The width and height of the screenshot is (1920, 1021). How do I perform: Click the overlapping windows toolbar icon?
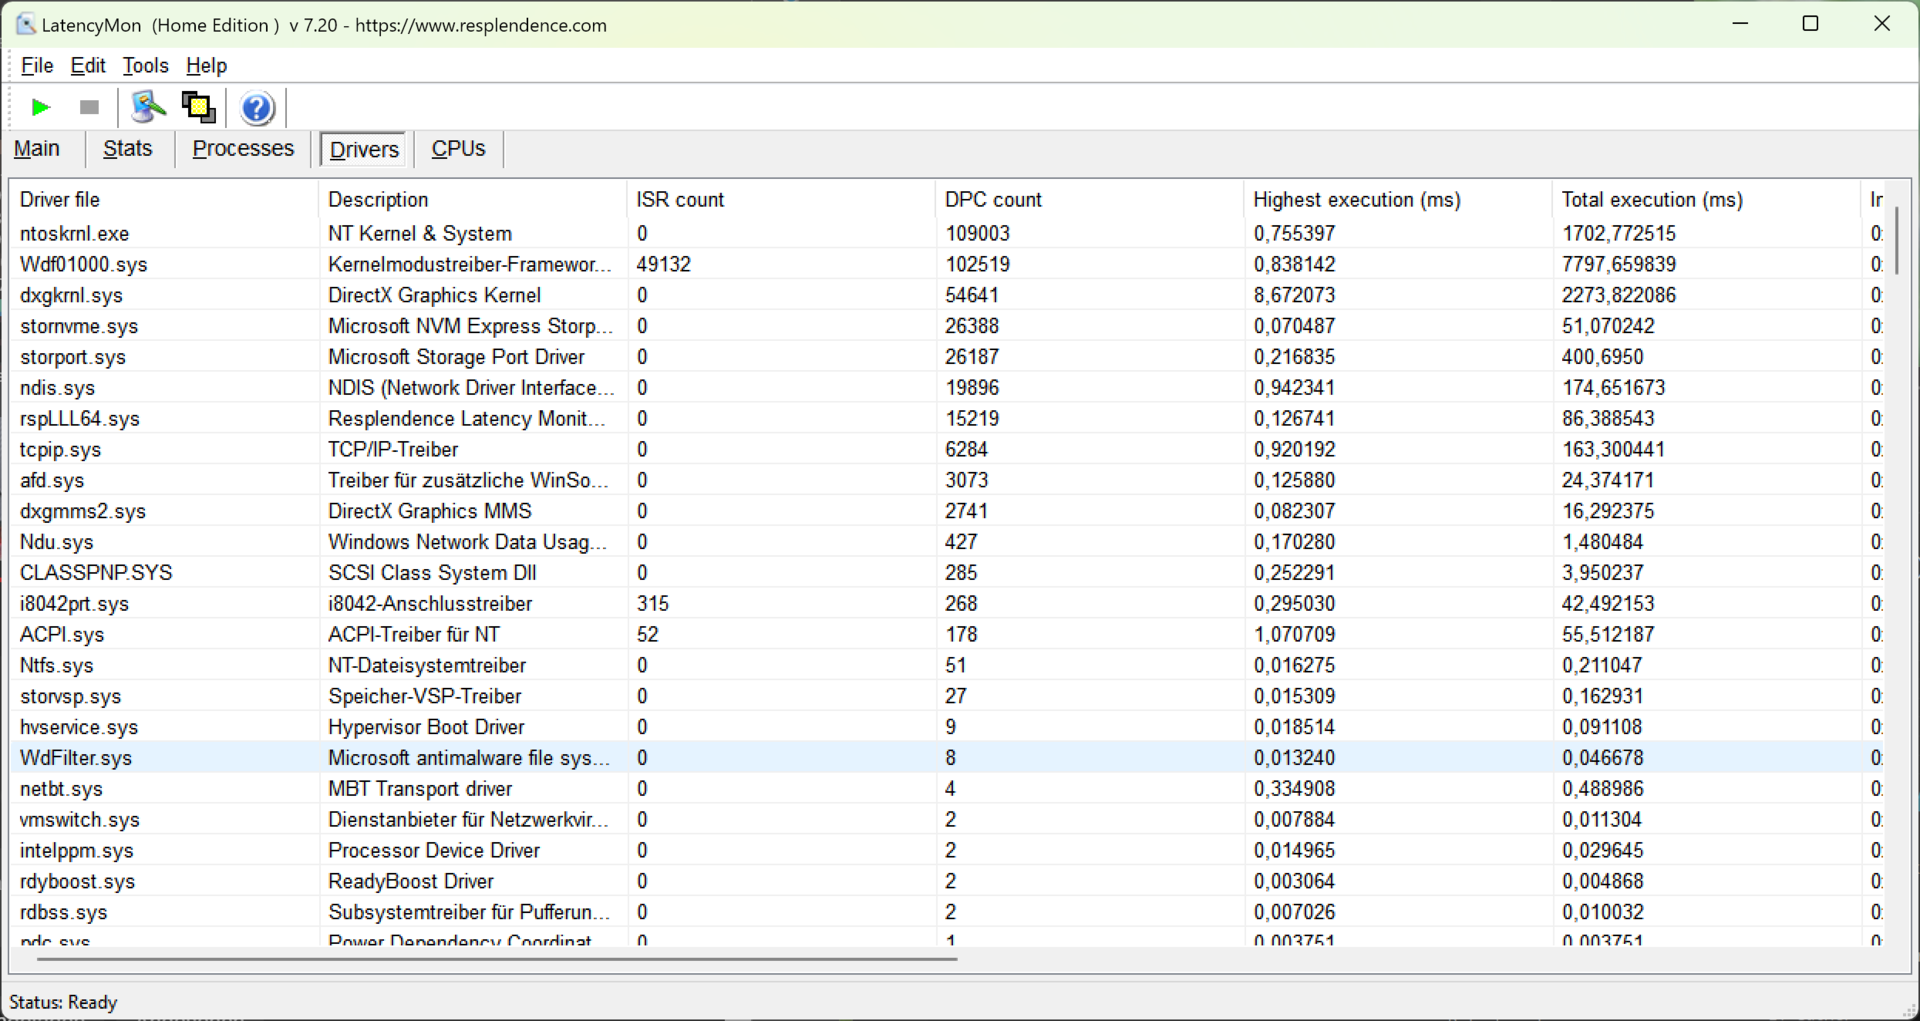[x=198, y=107]
